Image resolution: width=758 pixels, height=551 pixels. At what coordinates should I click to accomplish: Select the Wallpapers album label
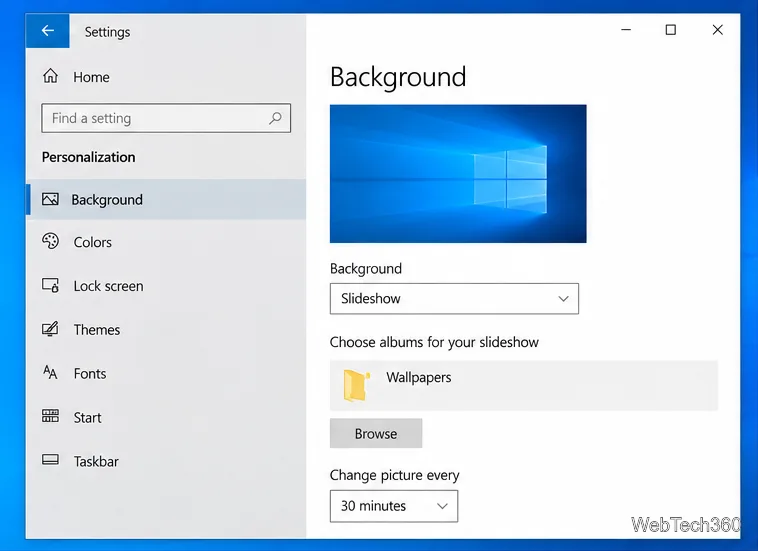click(x=419, y=377)
